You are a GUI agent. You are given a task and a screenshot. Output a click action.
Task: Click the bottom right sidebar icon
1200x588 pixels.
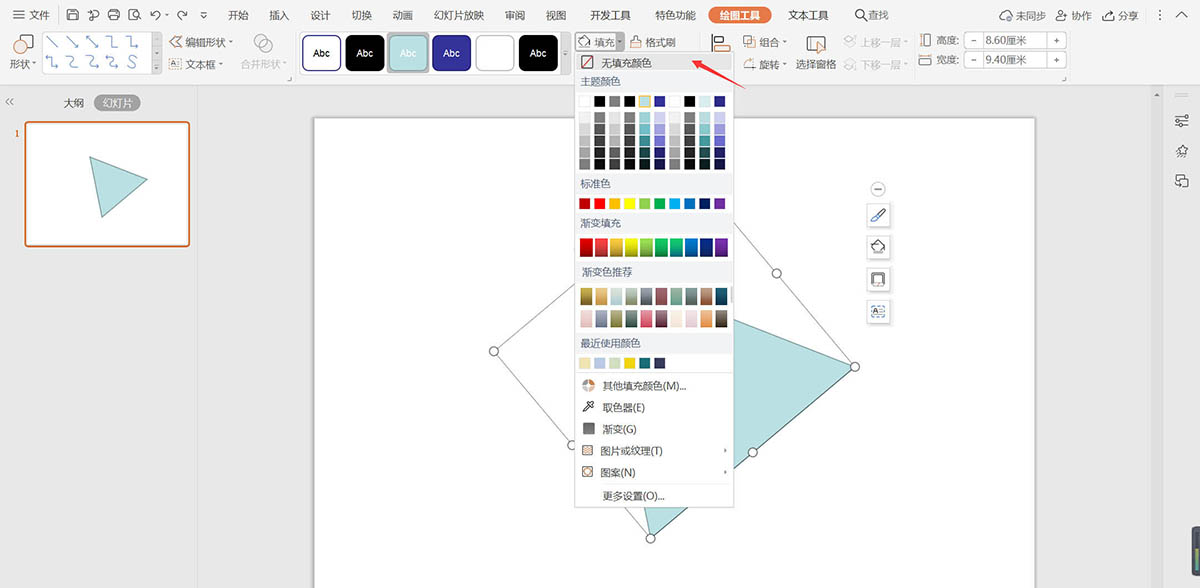1181,181
